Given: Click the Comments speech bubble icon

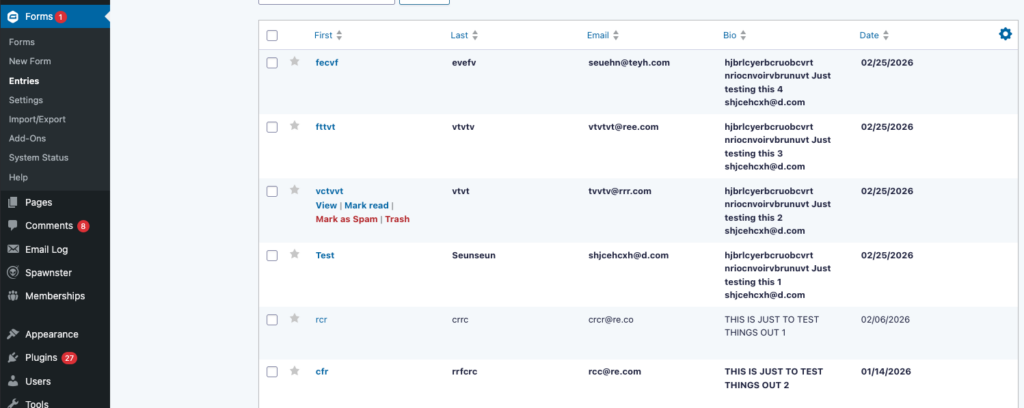Looking at the screenshot, I should (13, 226).
